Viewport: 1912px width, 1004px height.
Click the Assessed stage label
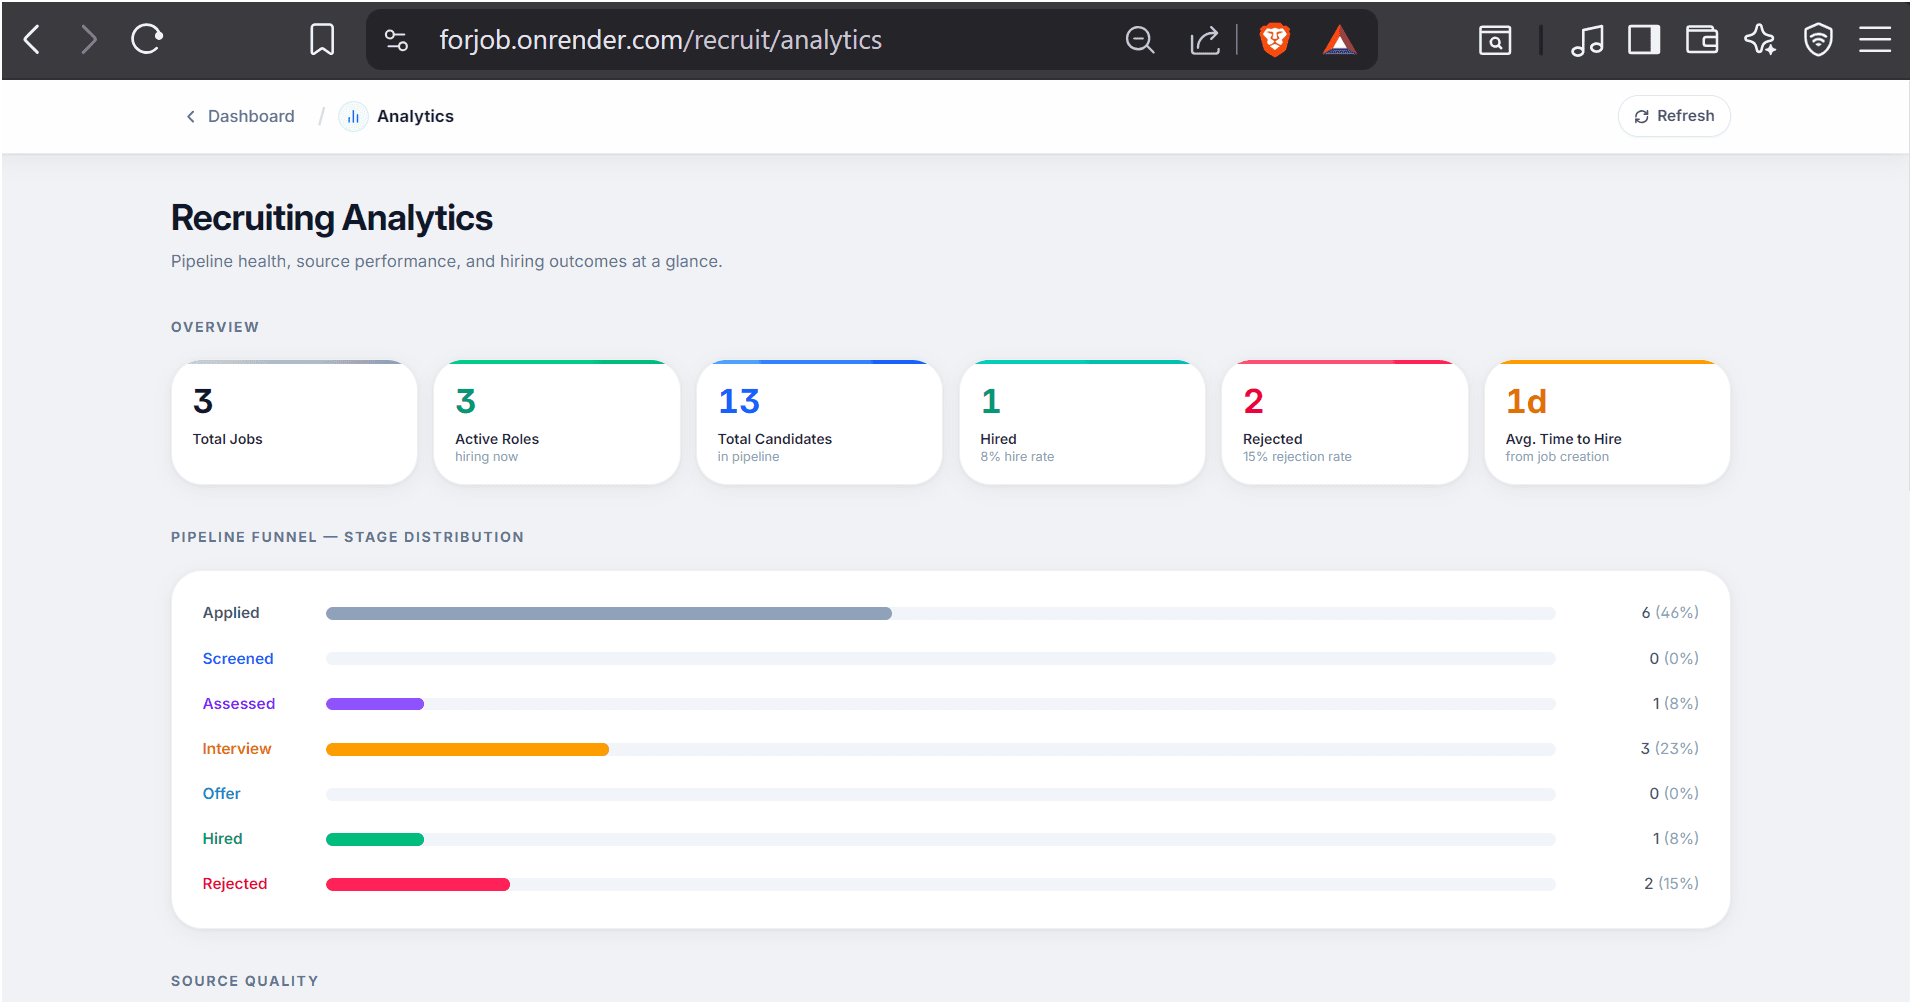click(239, 704)
